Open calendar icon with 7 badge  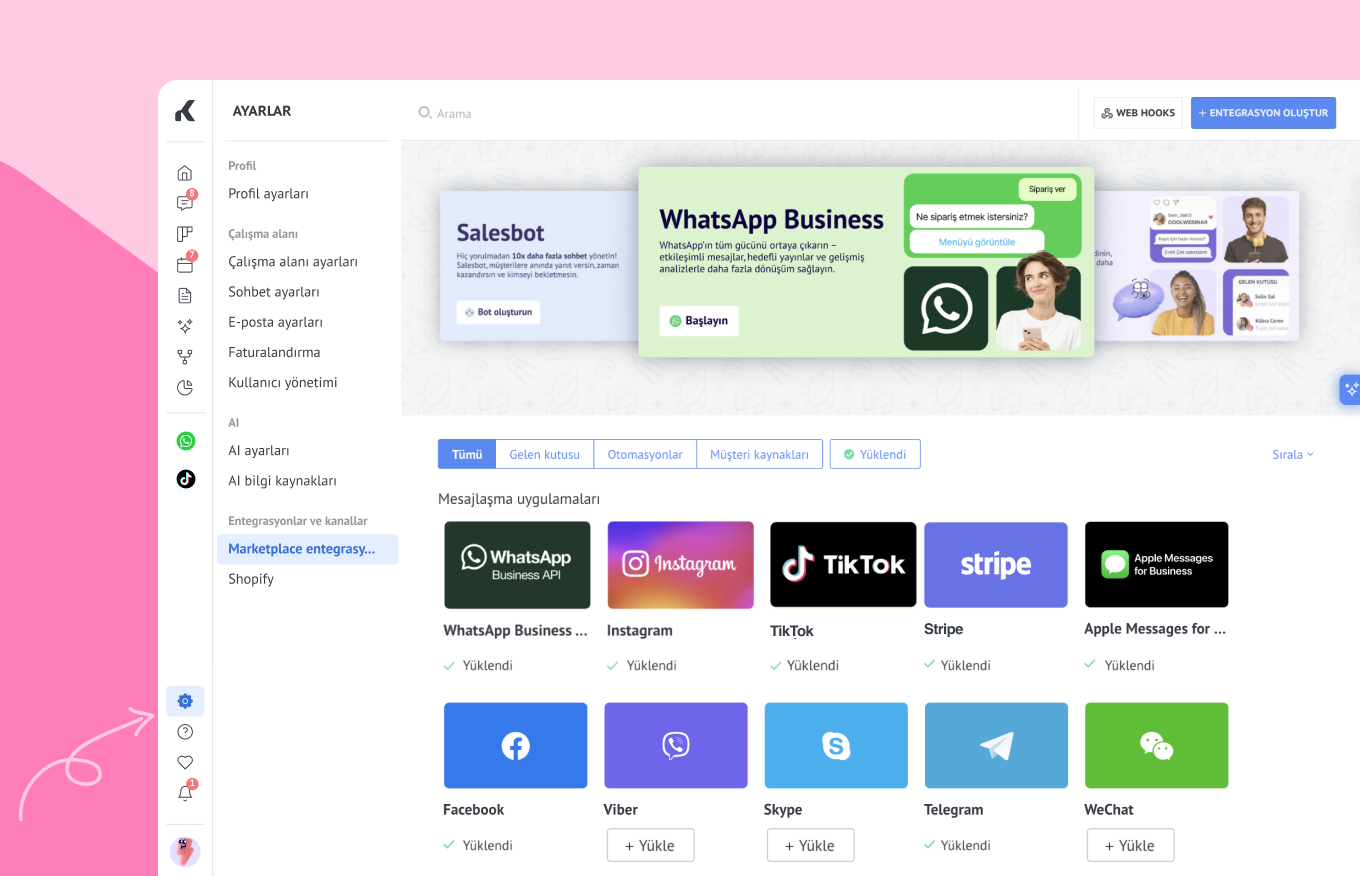(x=185, y=265)
